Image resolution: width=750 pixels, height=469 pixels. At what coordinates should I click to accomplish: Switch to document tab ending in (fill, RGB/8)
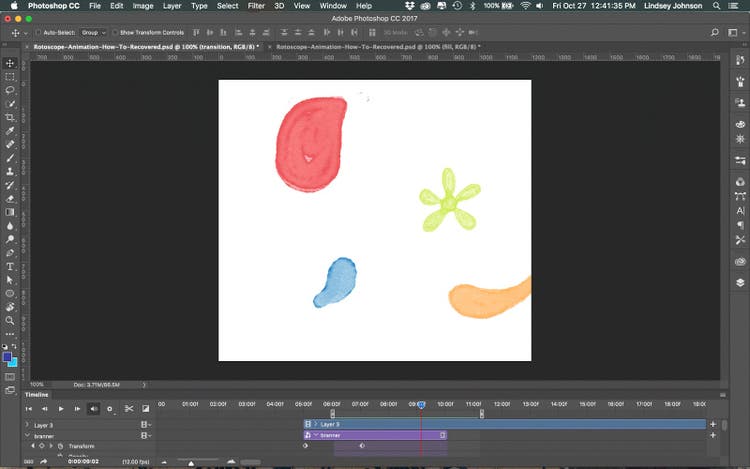(378, 47)
